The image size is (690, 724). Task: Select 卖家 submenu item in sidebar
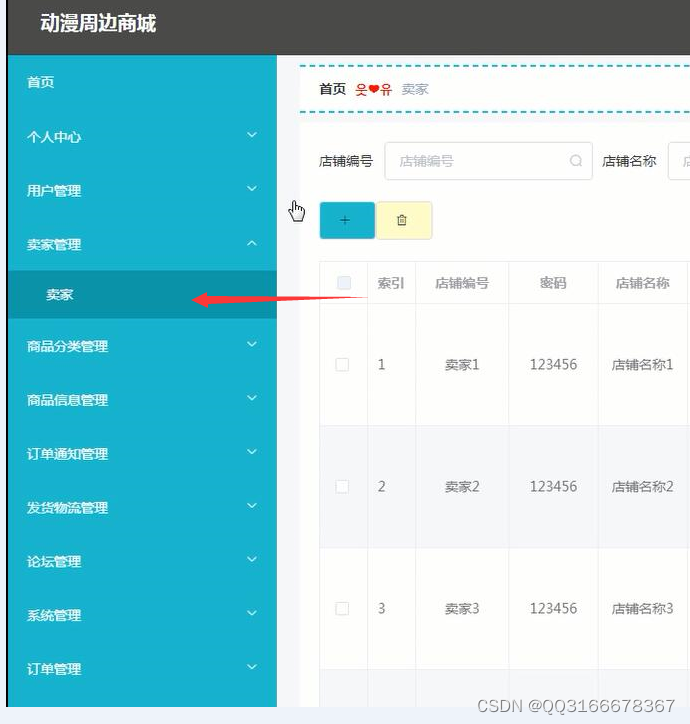[x=142, y=294]
